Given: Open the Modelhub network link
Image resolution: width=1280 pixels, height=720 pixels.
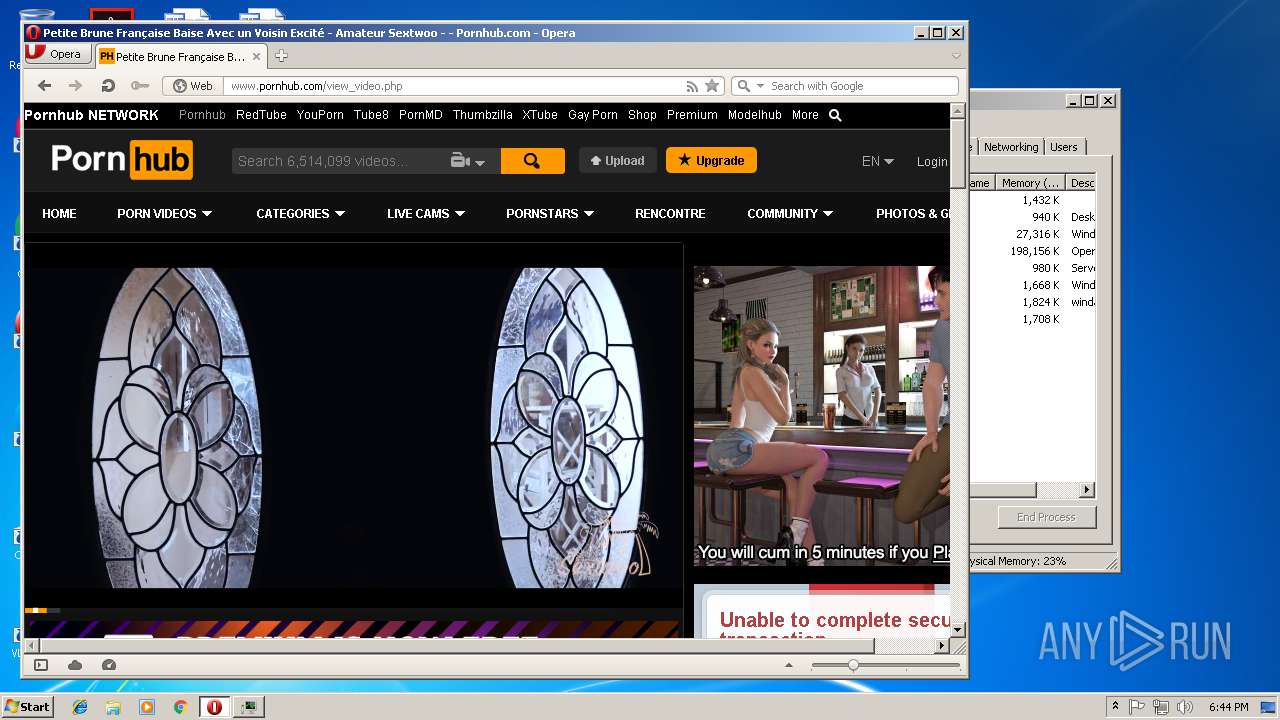Looking at the screenshot, I should click(x=755, y=115).
